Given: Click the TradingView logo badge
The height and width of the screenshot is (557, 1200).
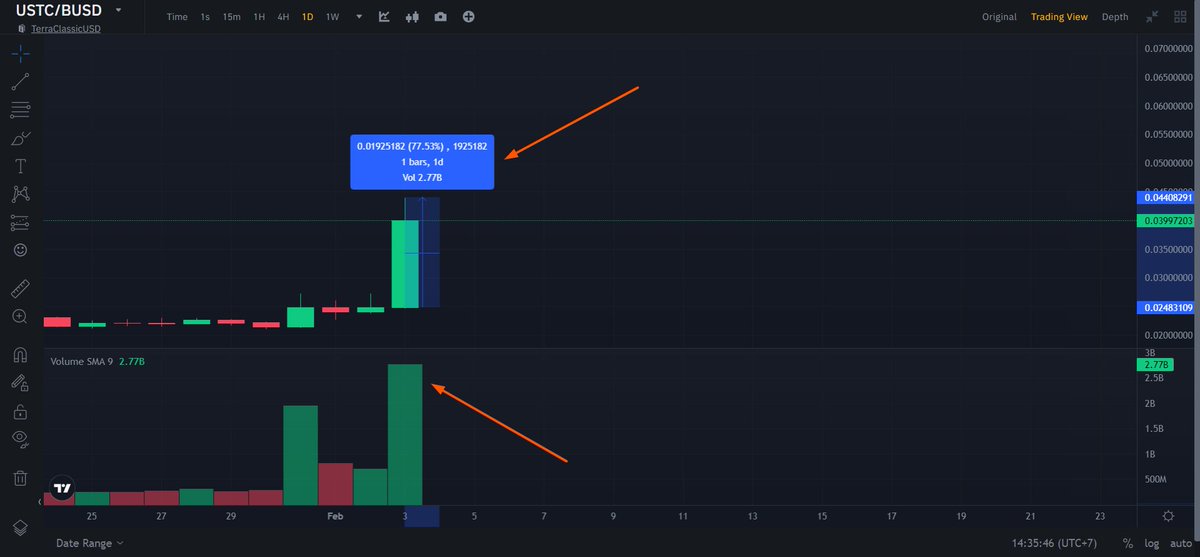Looking at the screenshot, I should click(x=62, y=488).
